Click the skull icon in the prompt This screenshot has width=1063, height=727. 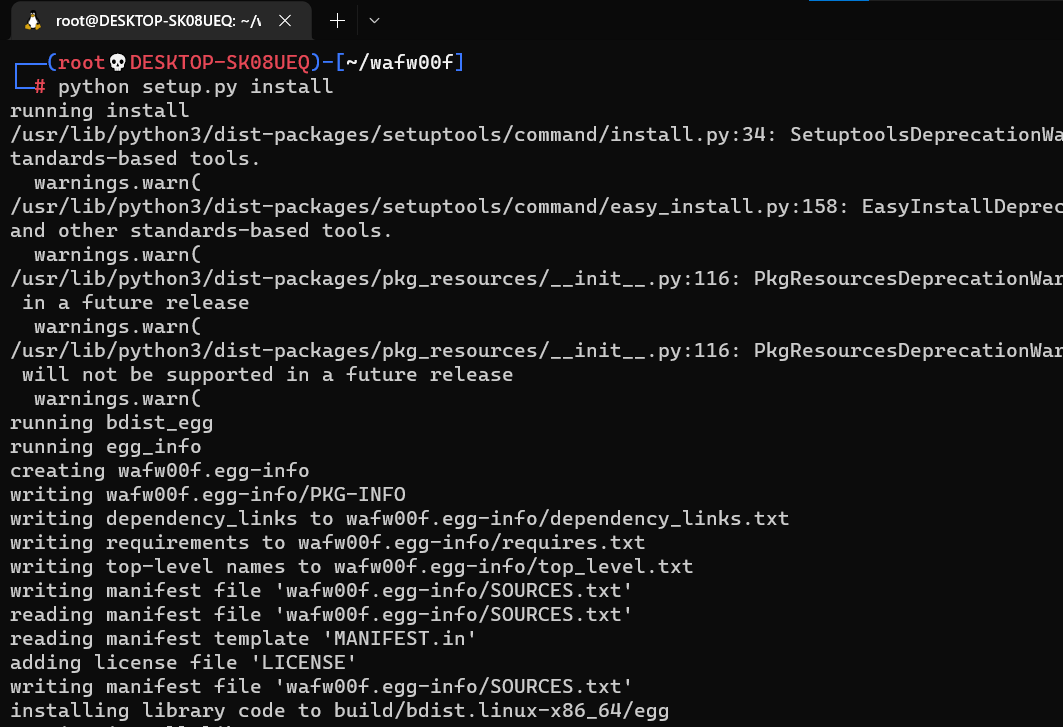[117, 63]
